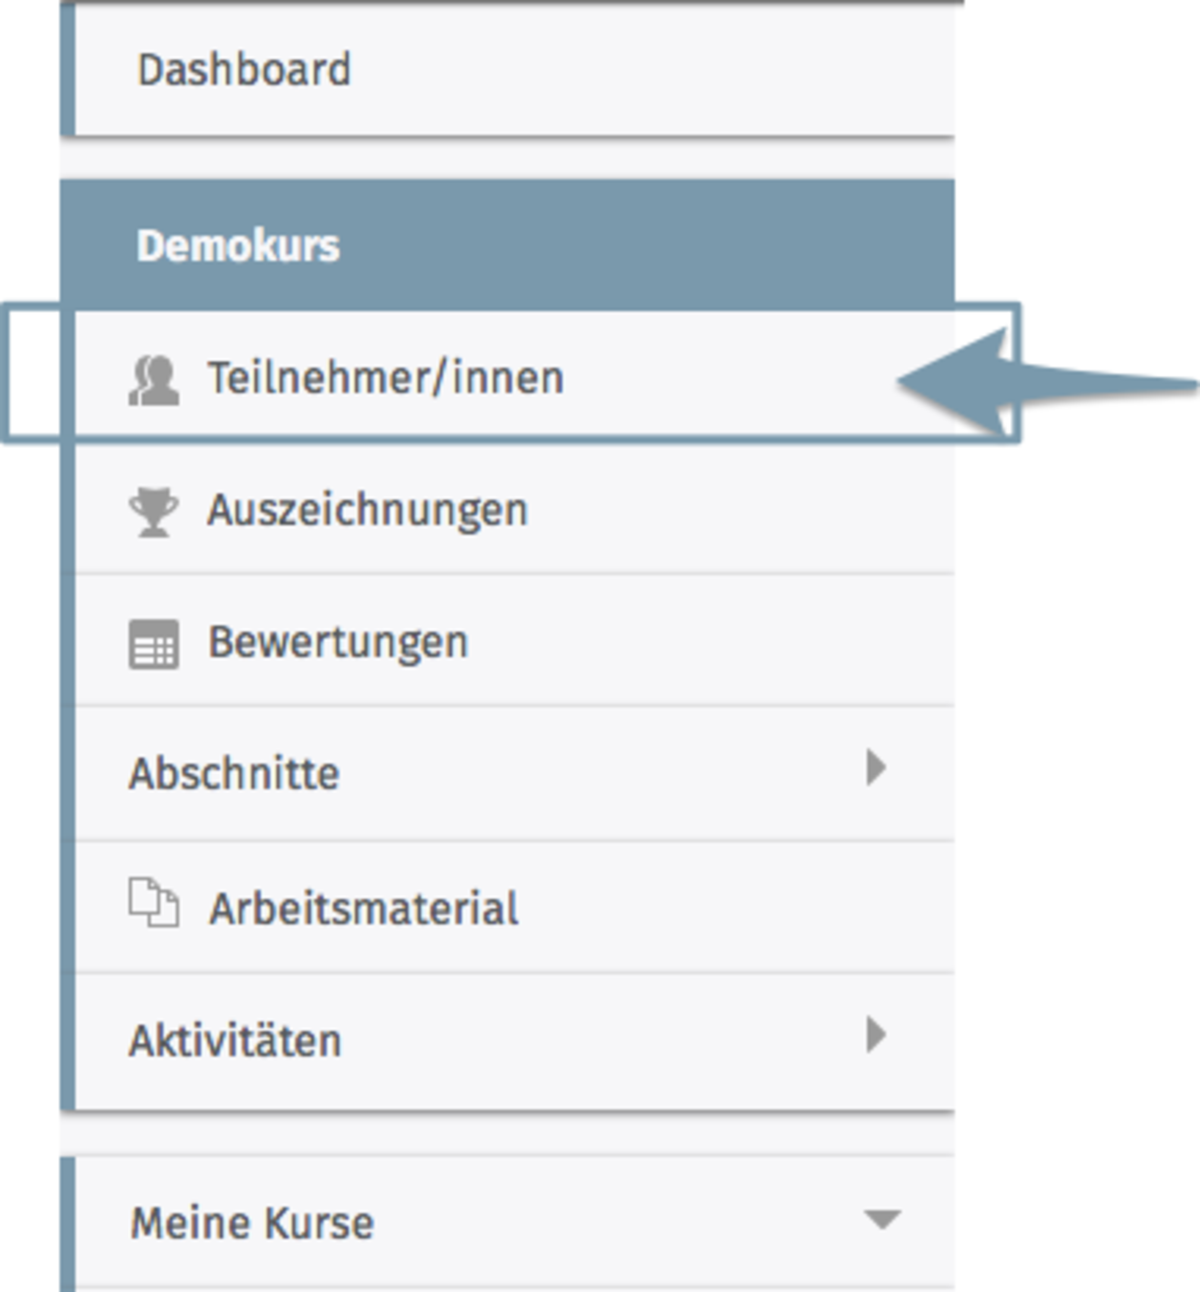Open the Teilnehmer/innen text link
The image size is (1200, 1292).
pos(385,378)
